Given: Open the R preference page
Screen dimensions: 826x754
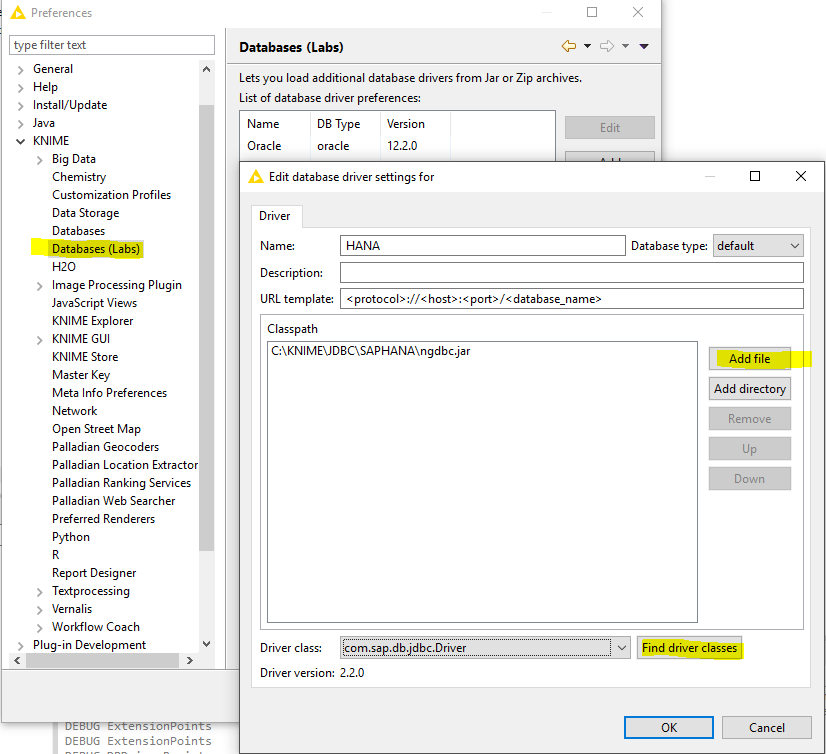Looking at the screenshot, I should click(56, 555).
